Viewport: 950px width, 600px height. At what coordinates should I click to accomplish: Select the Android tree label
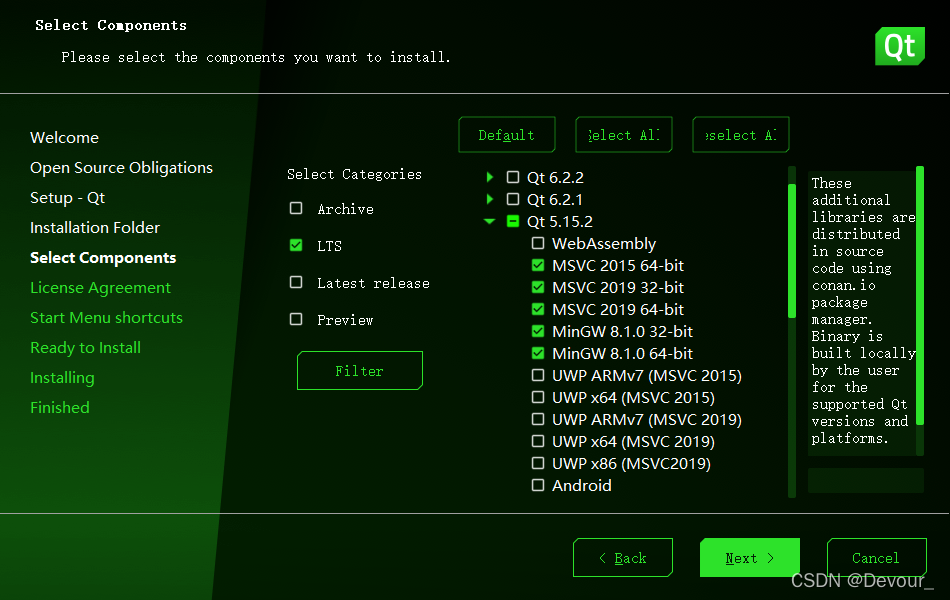[x=582, y=485]
